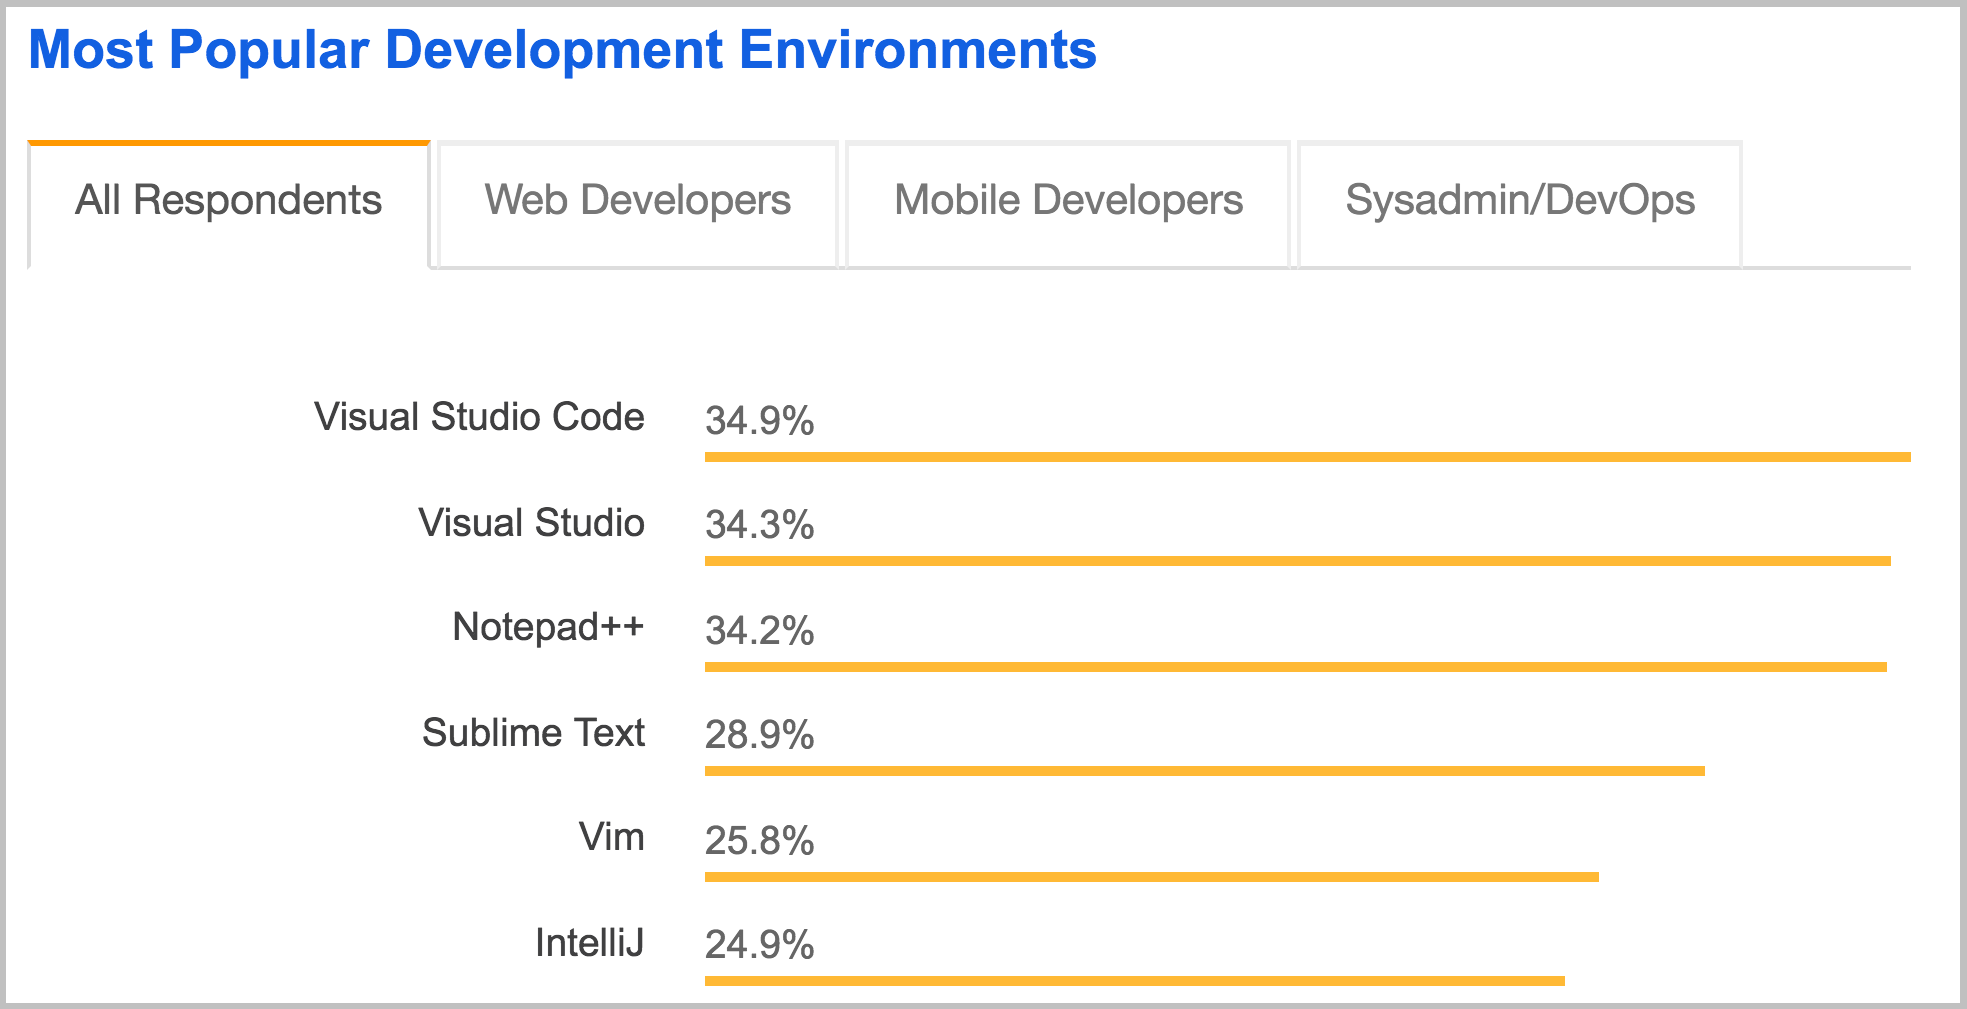This screenshot has height=1009, width=1967.
Task: Switch to the Web Developers tab
Action: pos(638,204)
